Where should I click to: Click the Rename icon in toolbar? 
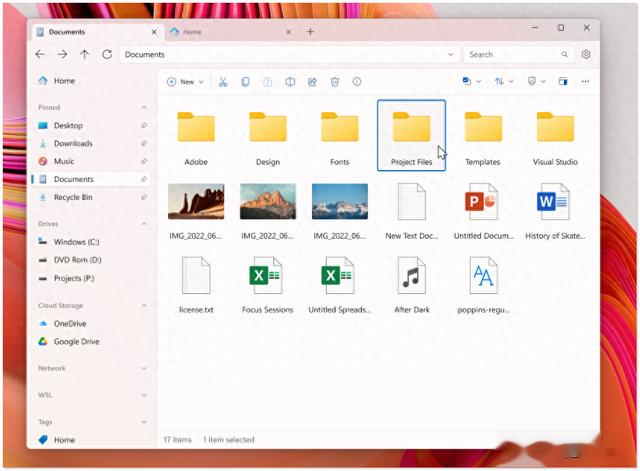(x=290, y=82)
